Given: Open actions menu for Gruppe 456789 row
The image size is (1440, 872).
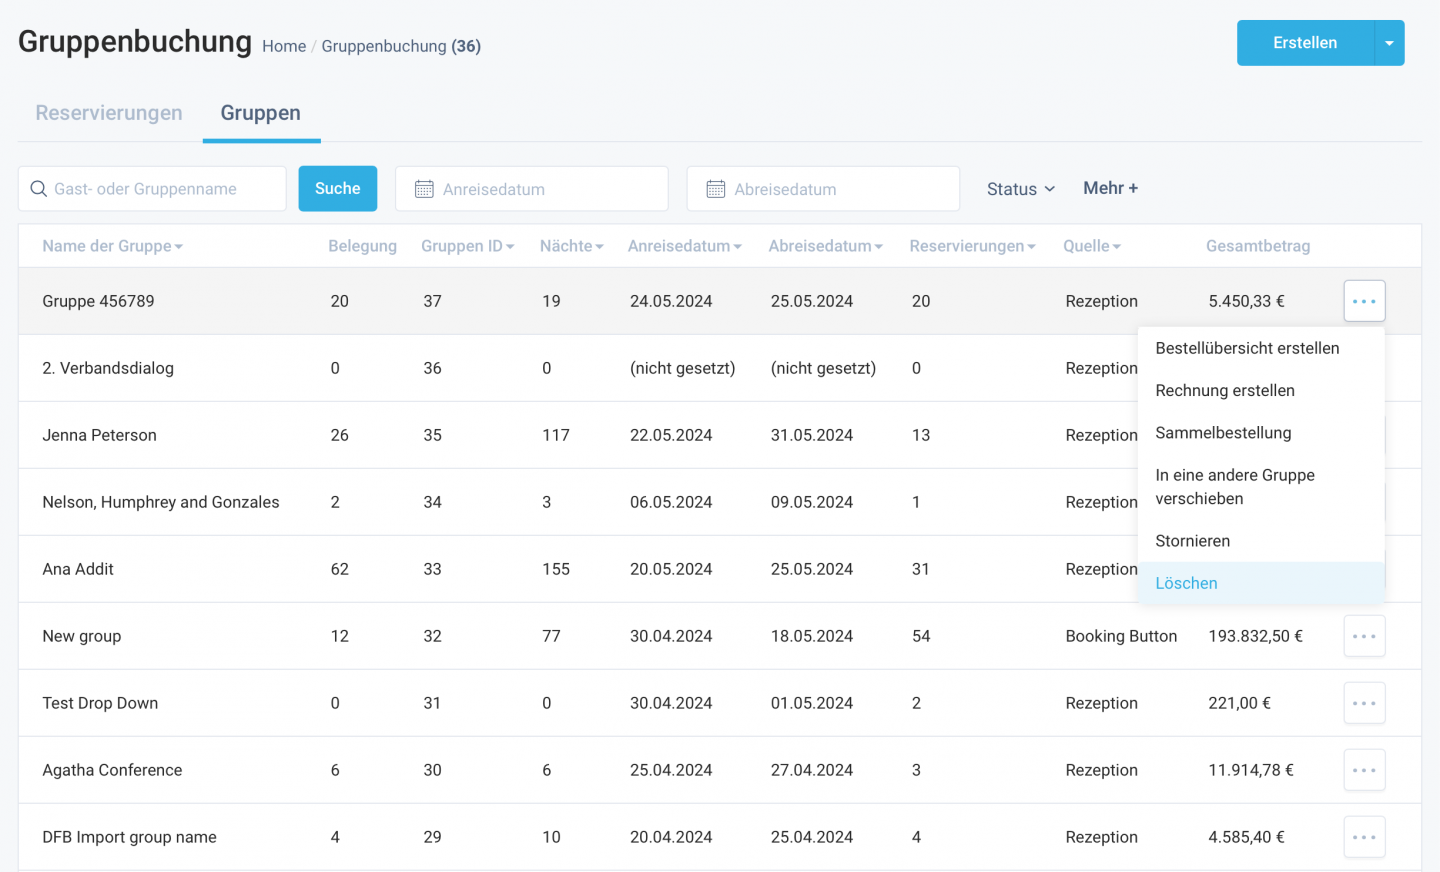Looking at the screenshot, I should [x=1364, y=301].
